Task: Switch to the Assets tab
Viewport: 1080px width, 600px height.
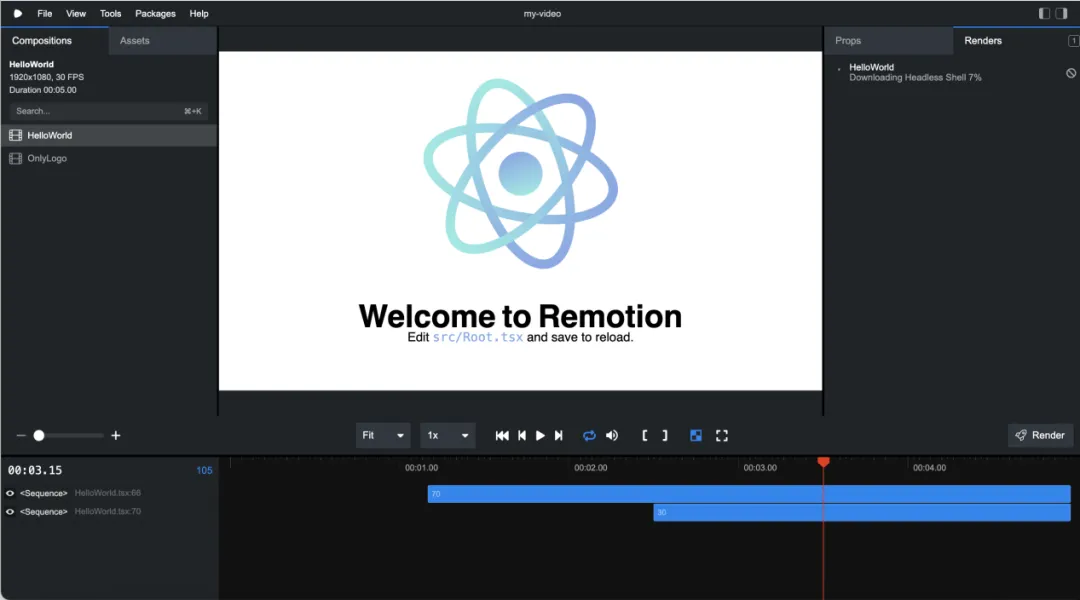Action: (163, 41)
